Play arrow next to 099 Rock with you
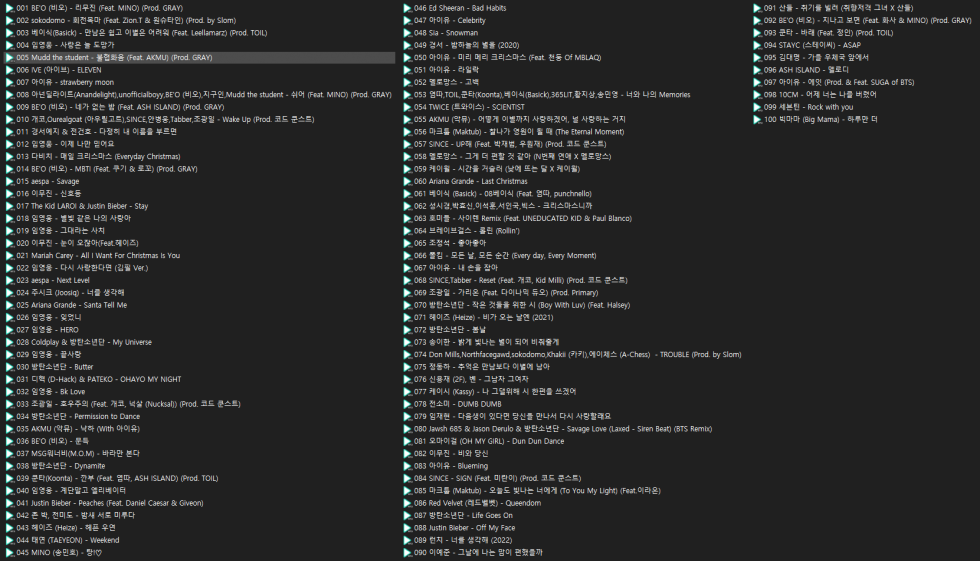This screenshot has height=561, width=980. pos(758,107)
